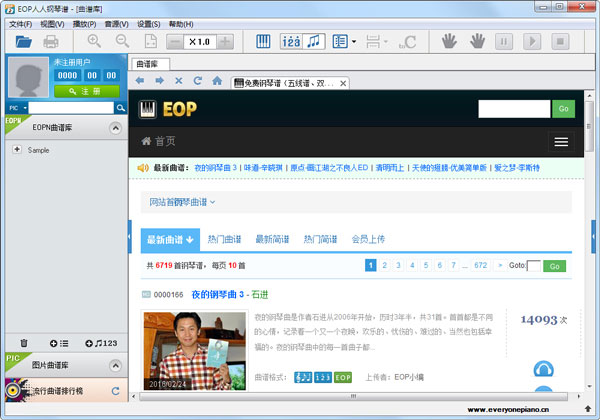Click the X 1.0 zoom scale control
This screenshot has height=420, width=600.
point(200,42)
